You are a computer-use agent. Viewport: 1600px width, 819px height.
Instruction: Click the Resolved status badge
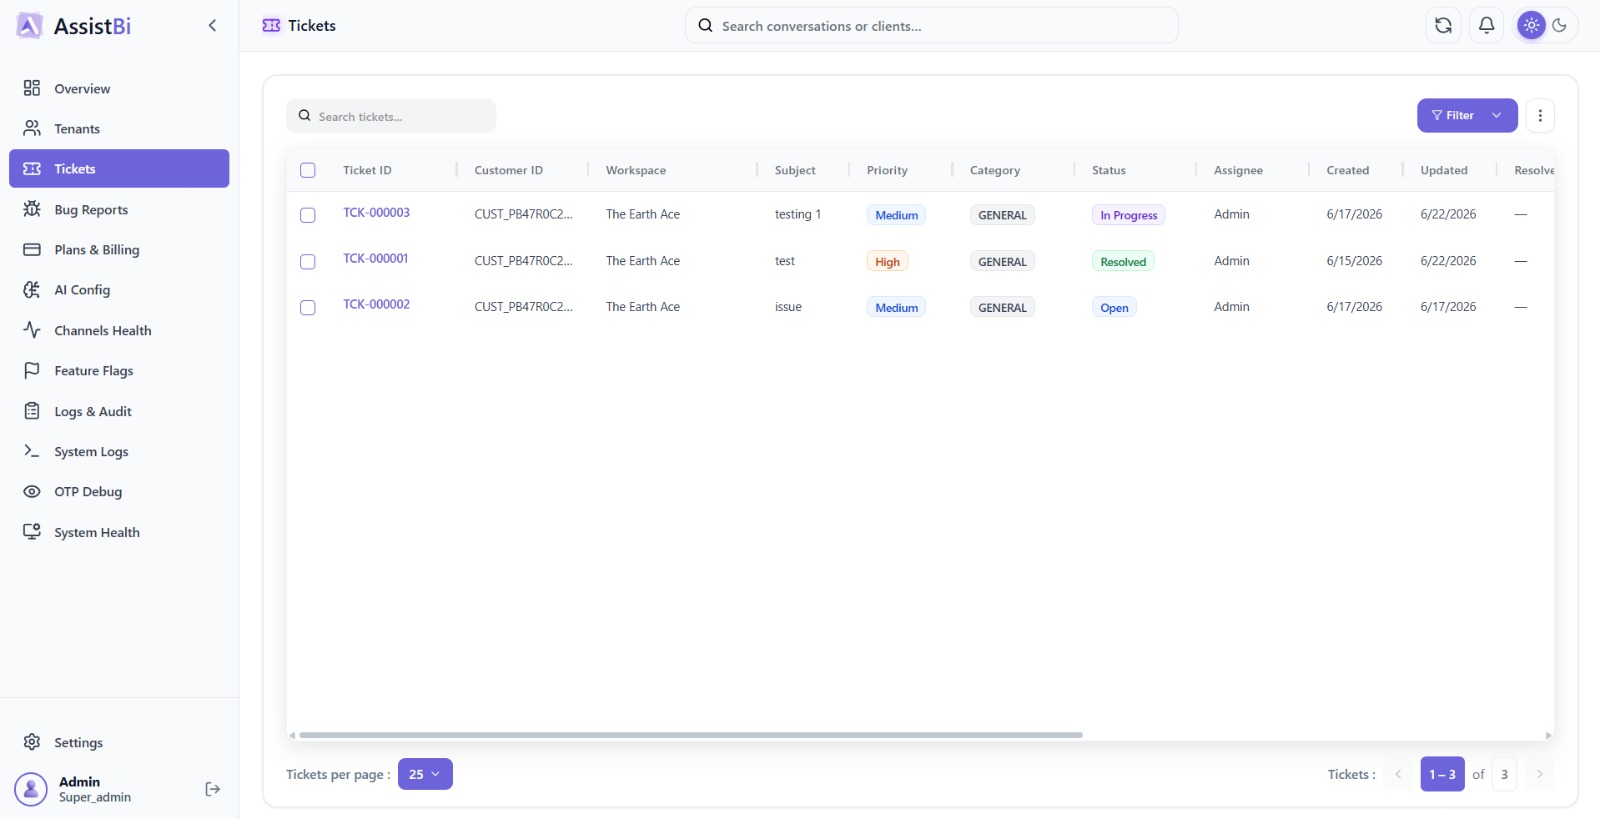pyautogui.click(x=1123, y=262)
